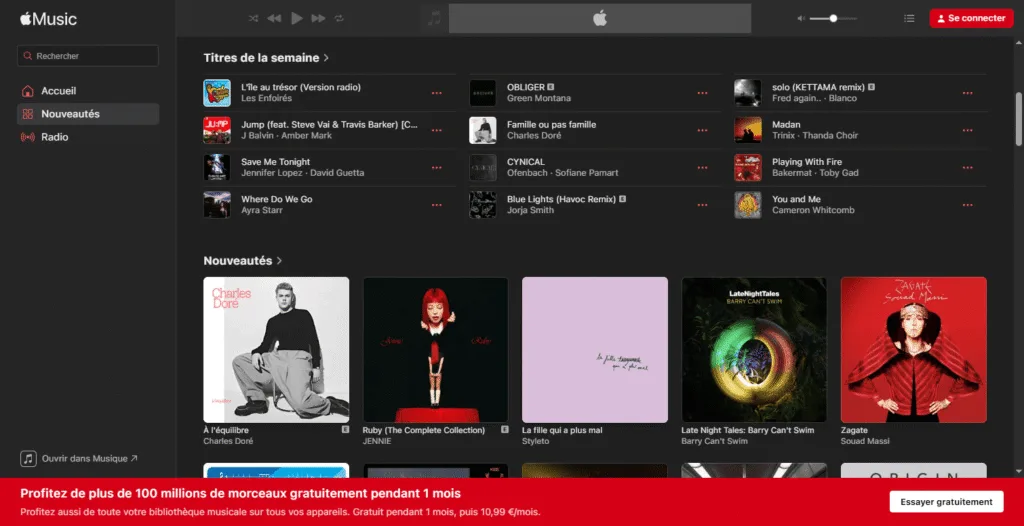Mute using the volume speaker icon
1024x526 pixels.
(801, 18)
